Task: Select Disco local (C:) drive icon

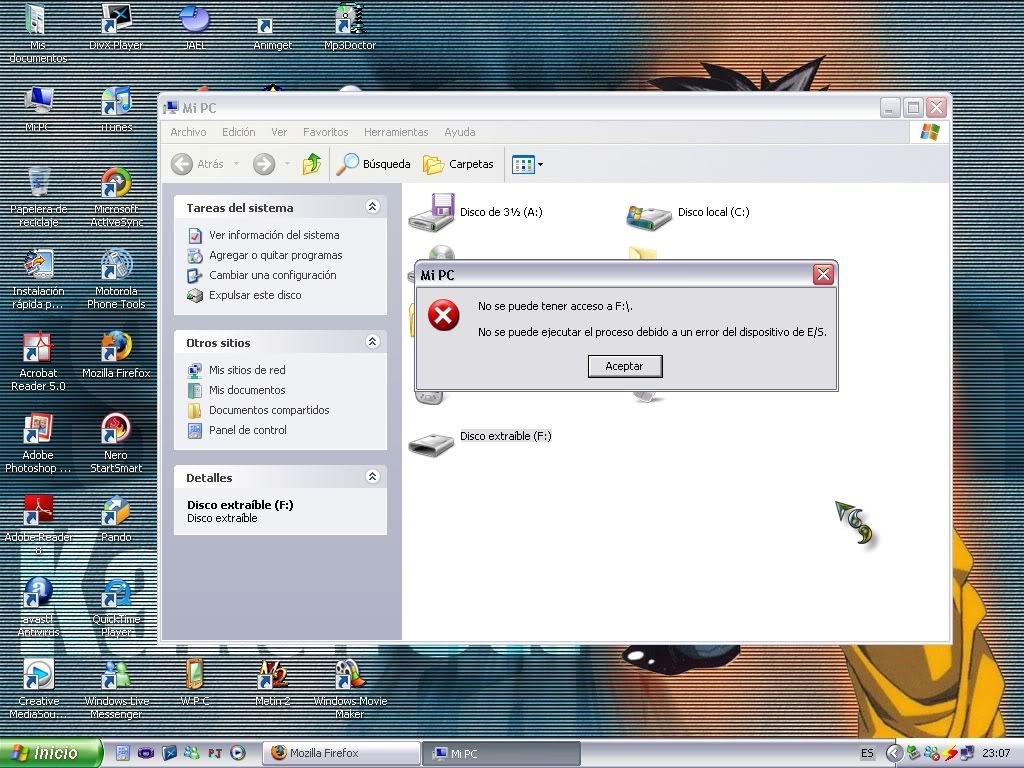Action: pyautogui.click(x=648, y=215)
